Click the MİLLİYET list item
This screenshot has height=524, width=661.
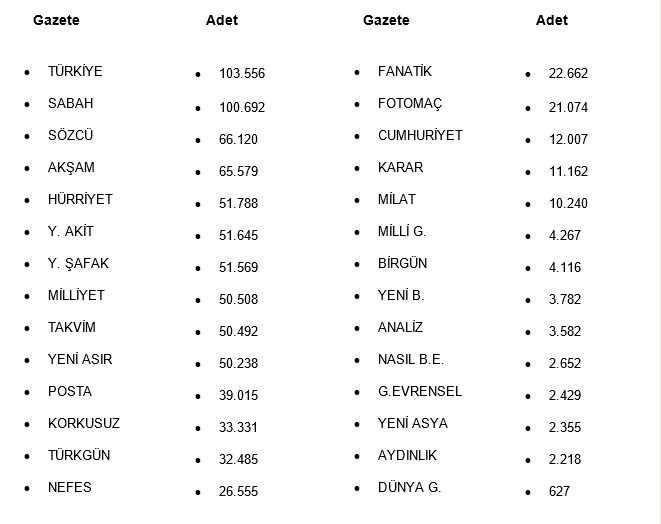click(76, 295)
